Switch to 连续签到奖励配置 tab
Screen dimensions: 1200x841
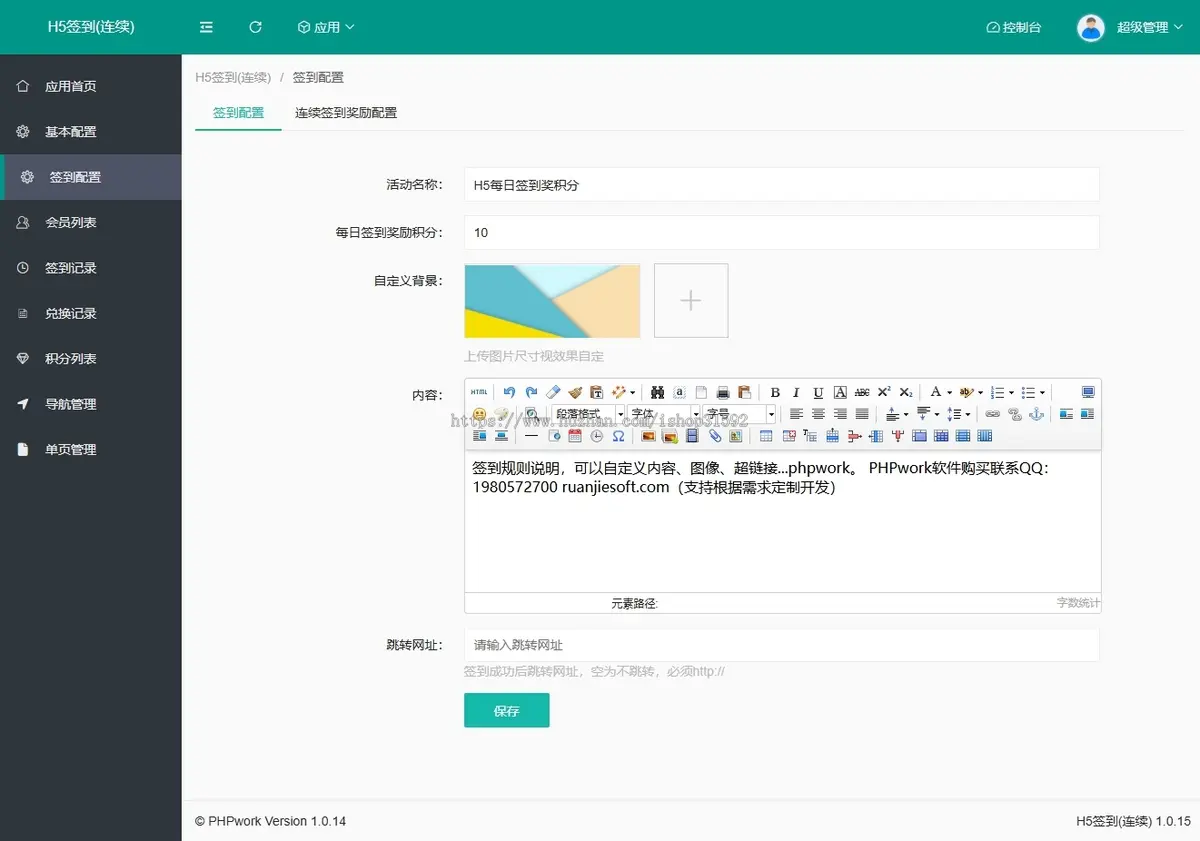(x=346, y=113)
